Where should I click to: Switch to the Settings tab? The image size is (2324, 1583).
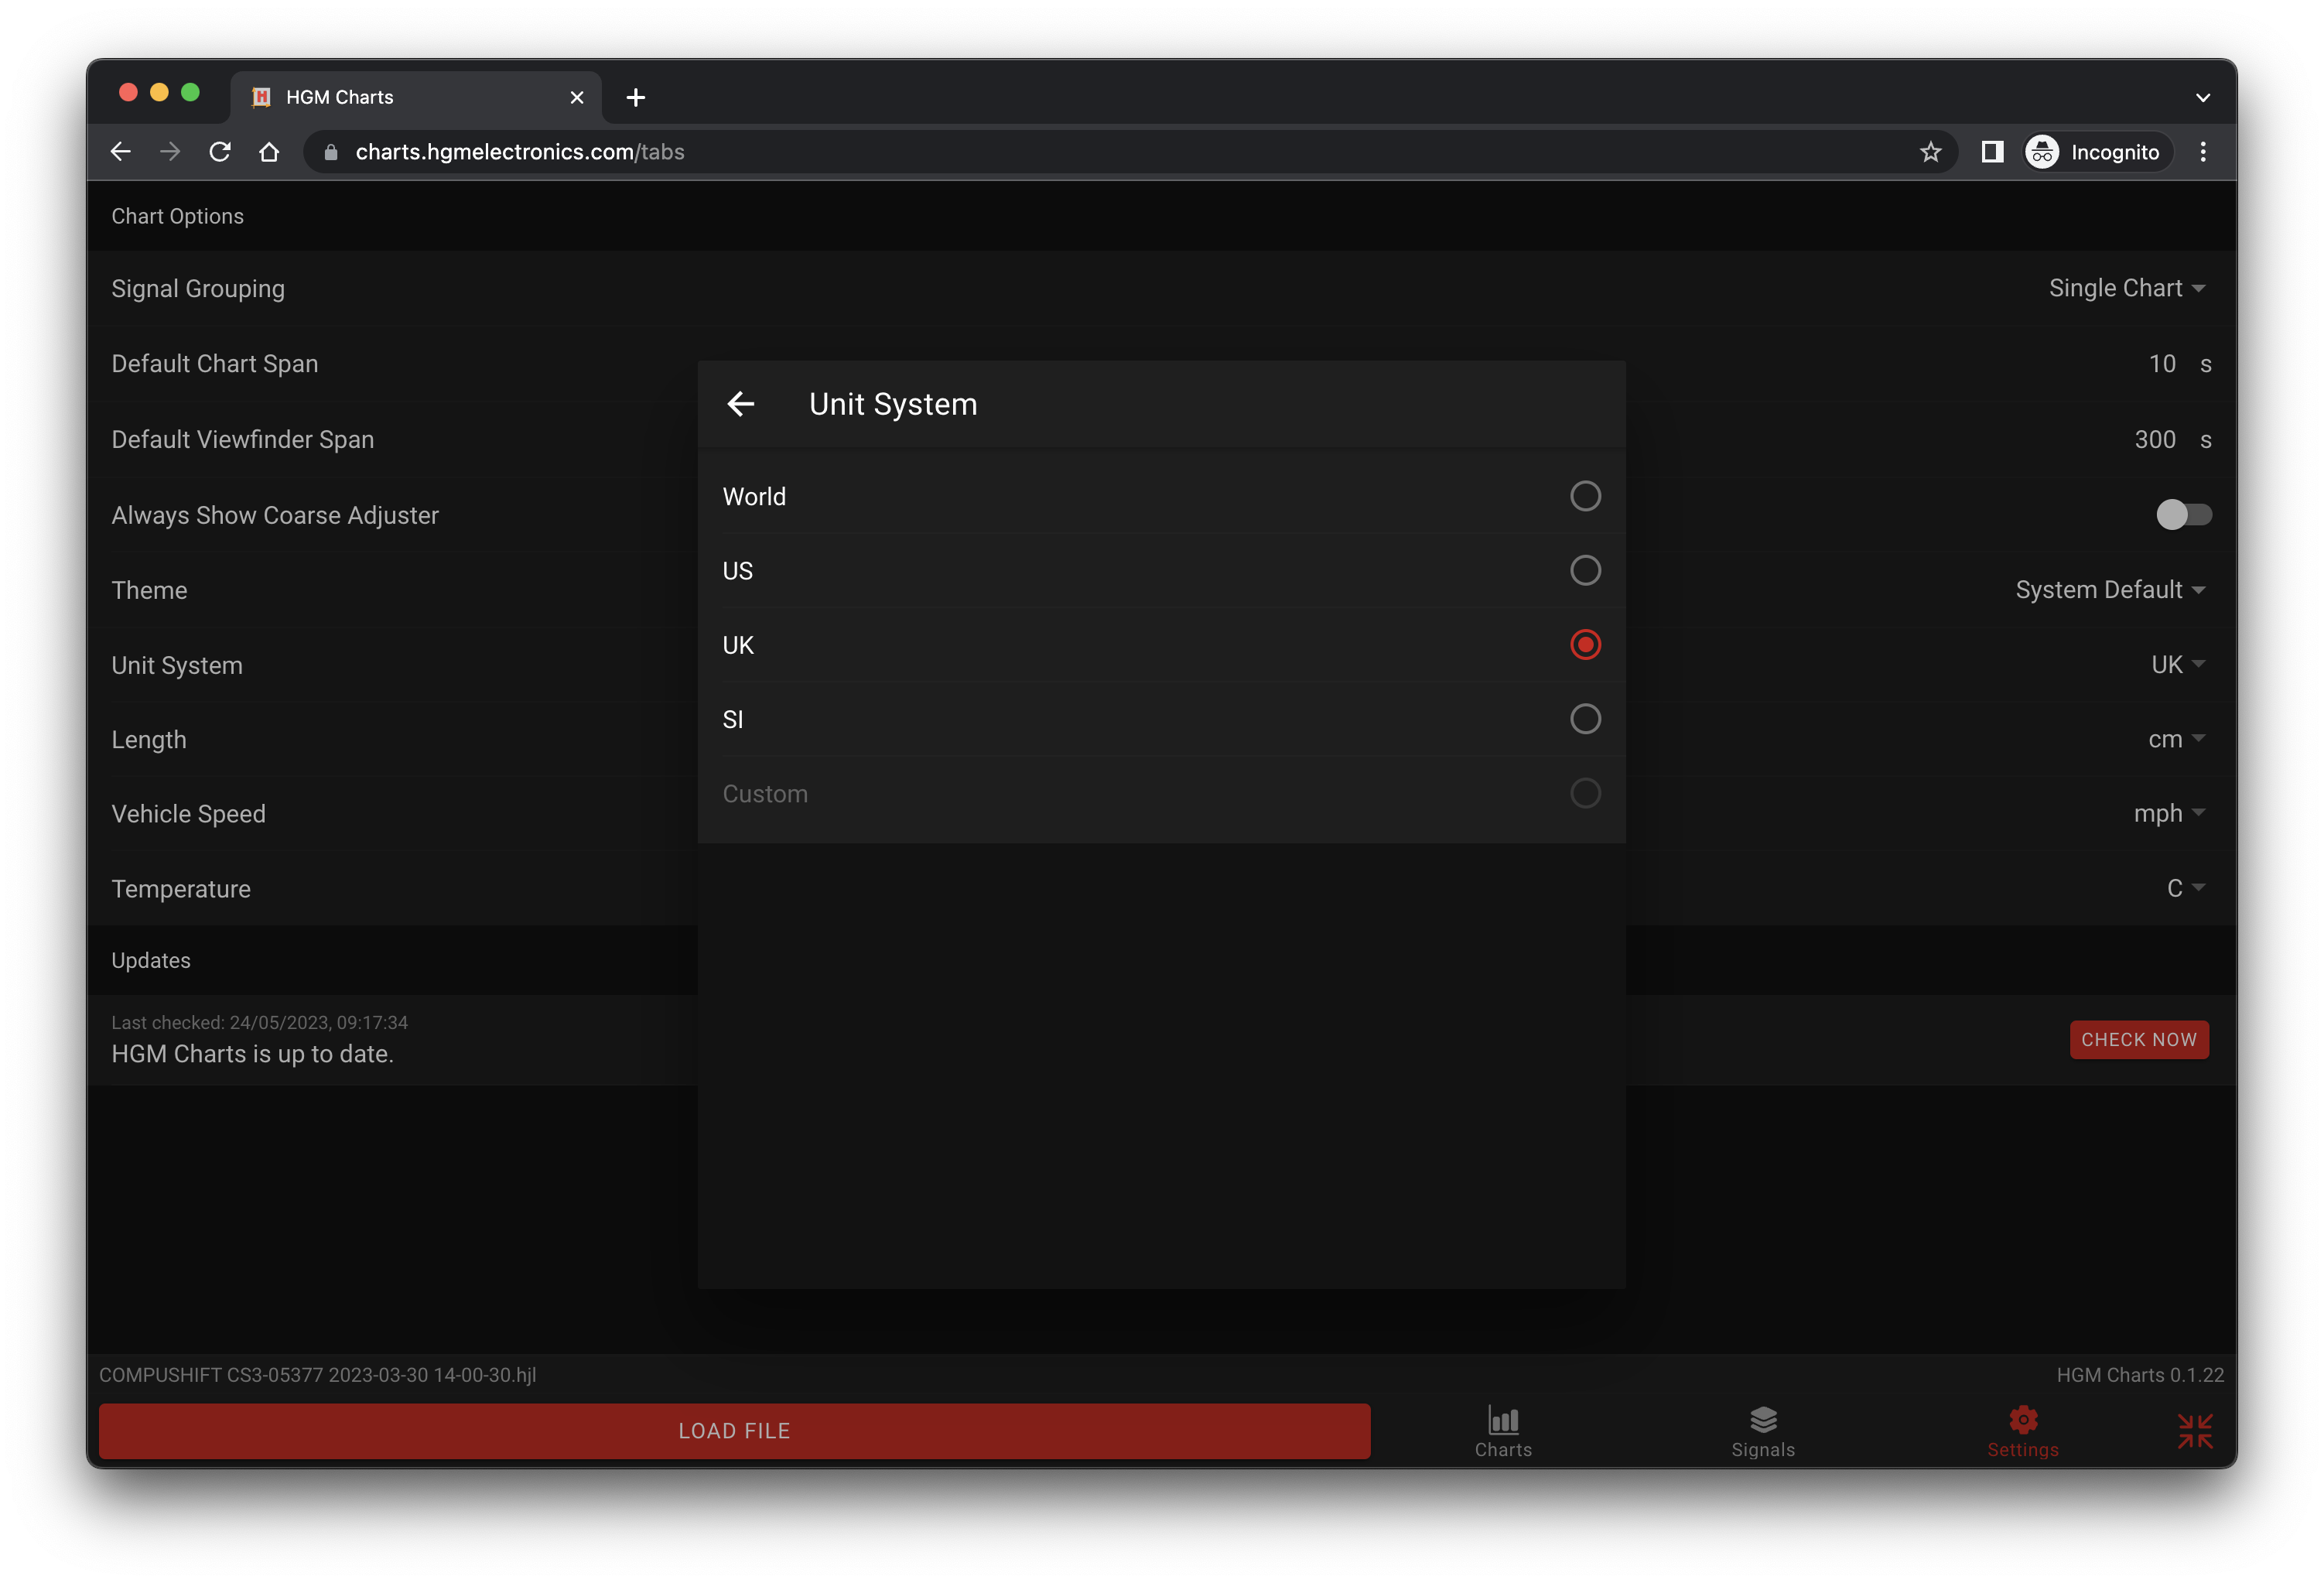(x=2022, y=1432)
